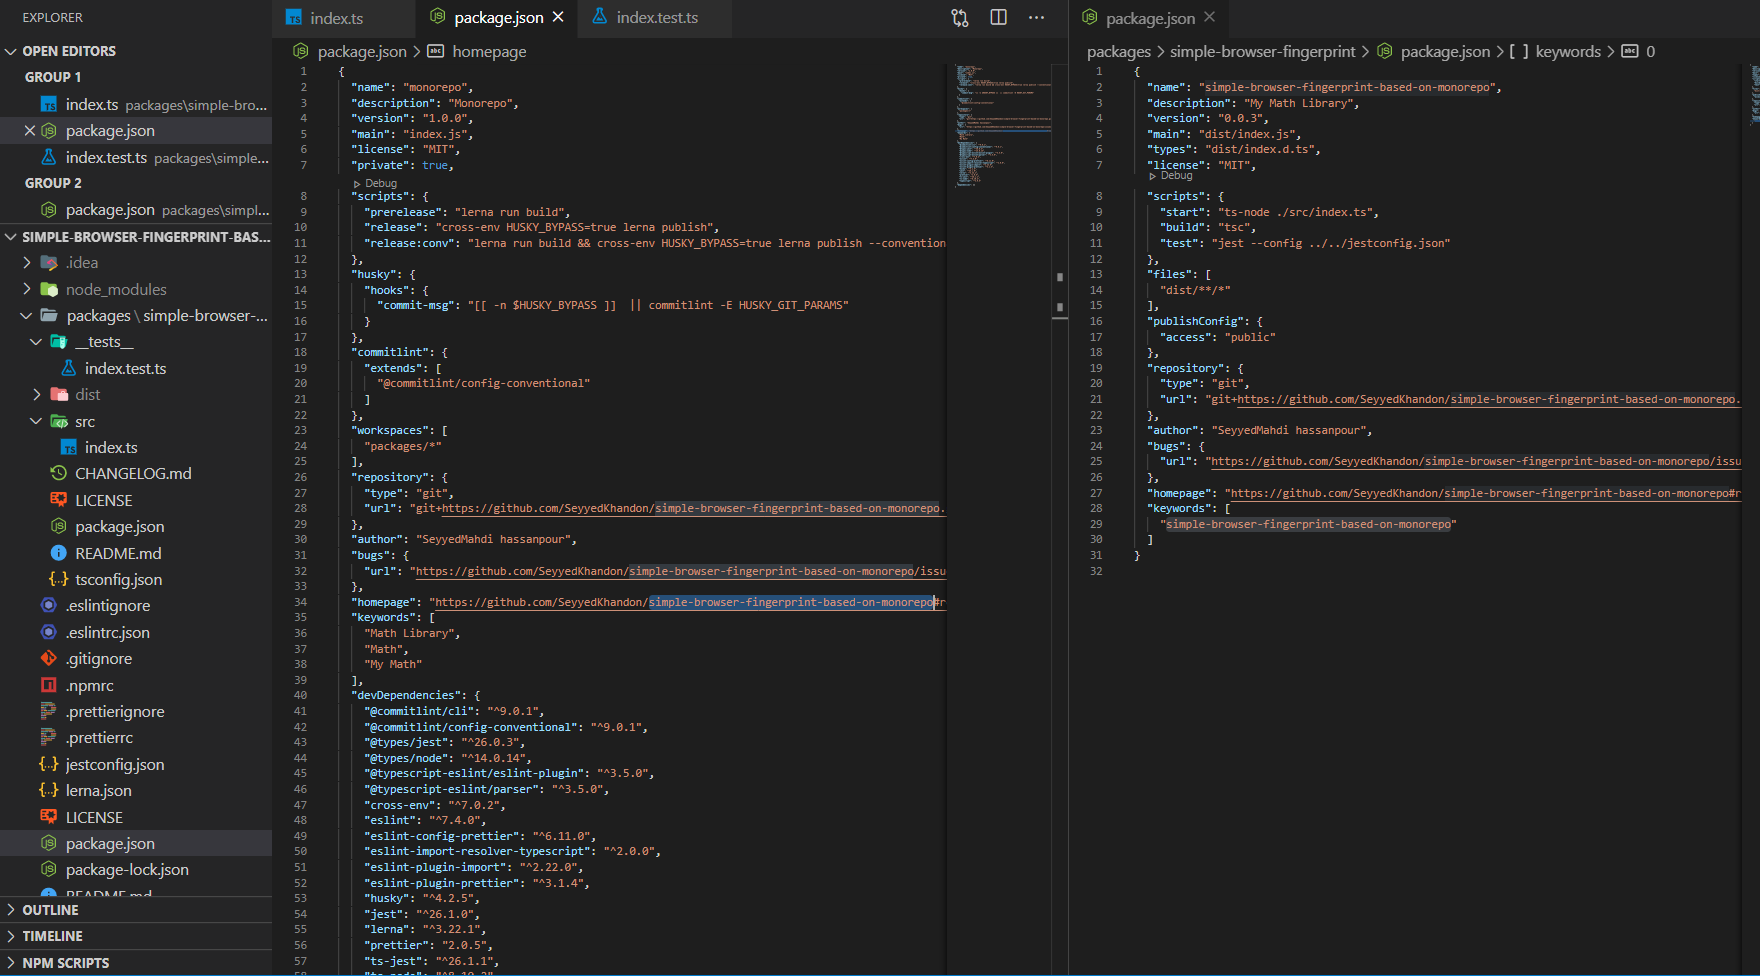Open index.ts in Open Editors Group 1
The width and height of the screenshot is (1760, 976).
click(x=136, y=104)
